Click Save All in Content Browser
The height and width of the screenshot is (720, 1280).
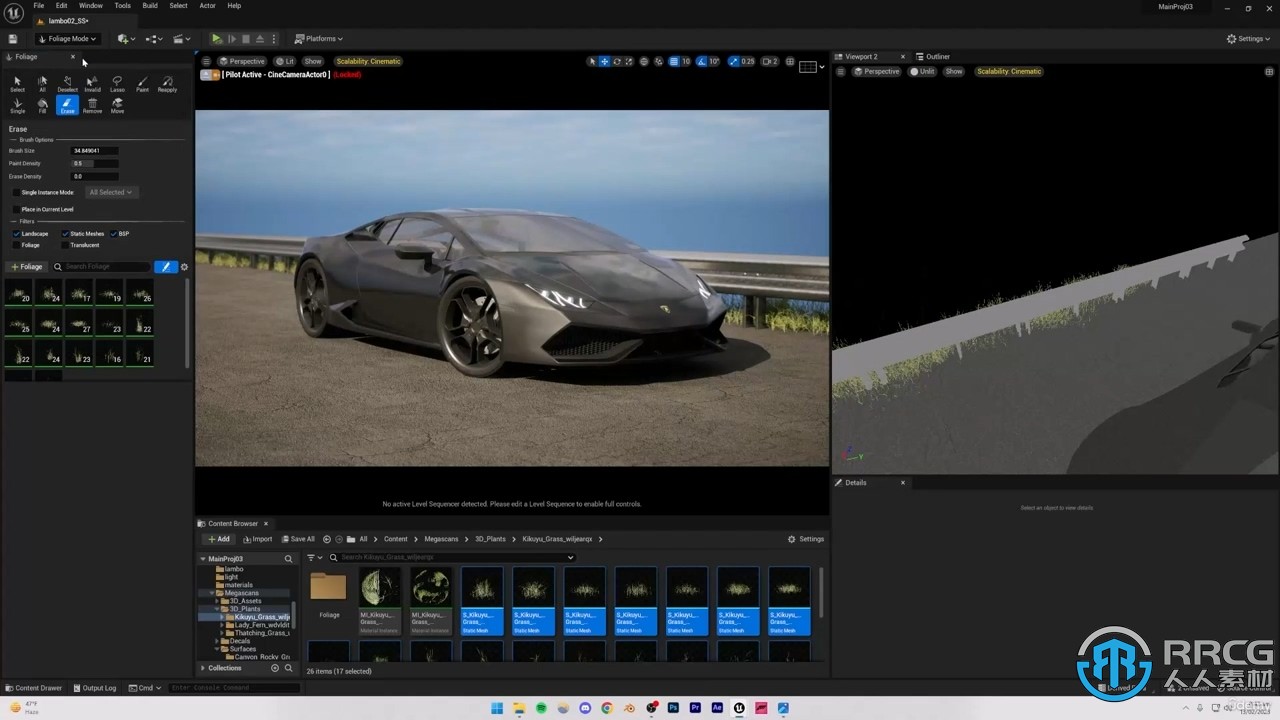tap(297, 539)
